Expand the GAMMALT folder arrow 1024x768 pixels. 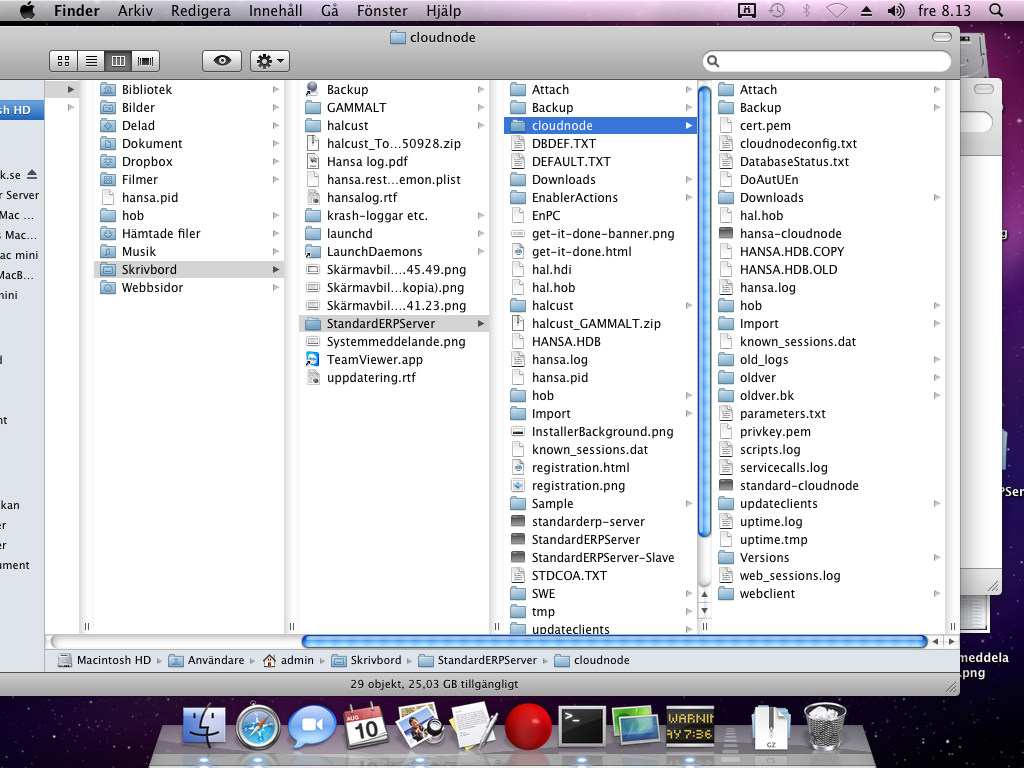point(481,107)
